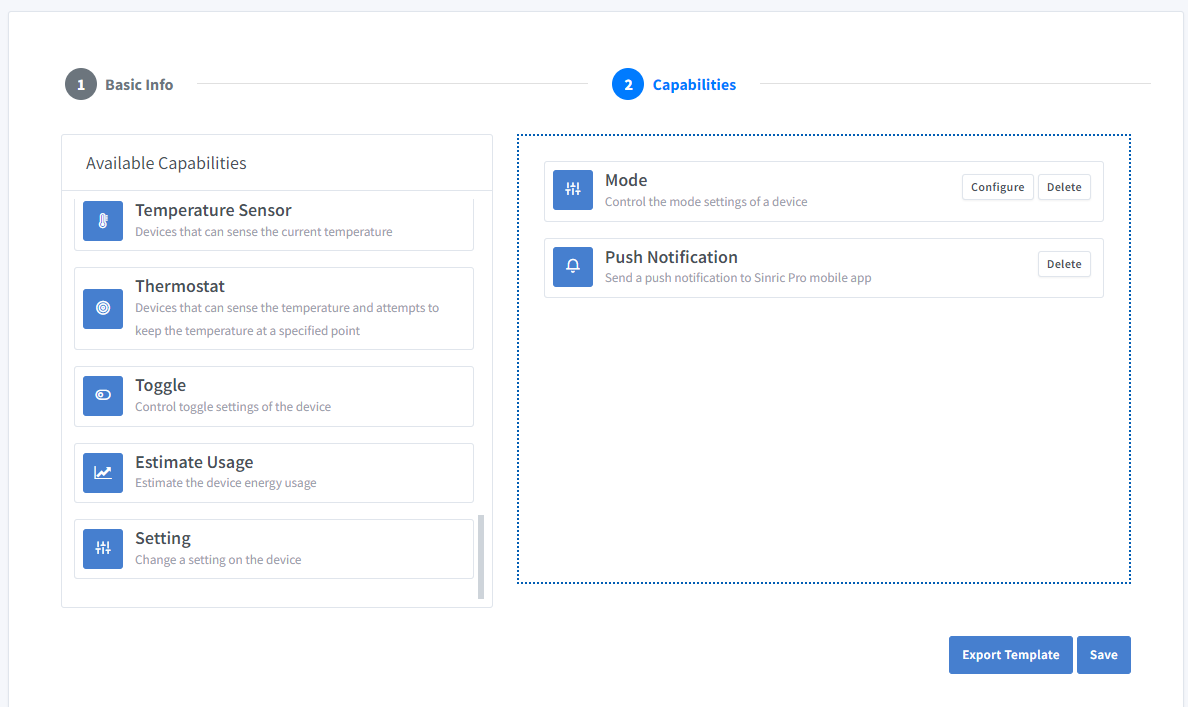Image resolution: width=1188 pixels, height=707 pixels.
Task: Click the Toggle switch icon
Action: point(103,395)
